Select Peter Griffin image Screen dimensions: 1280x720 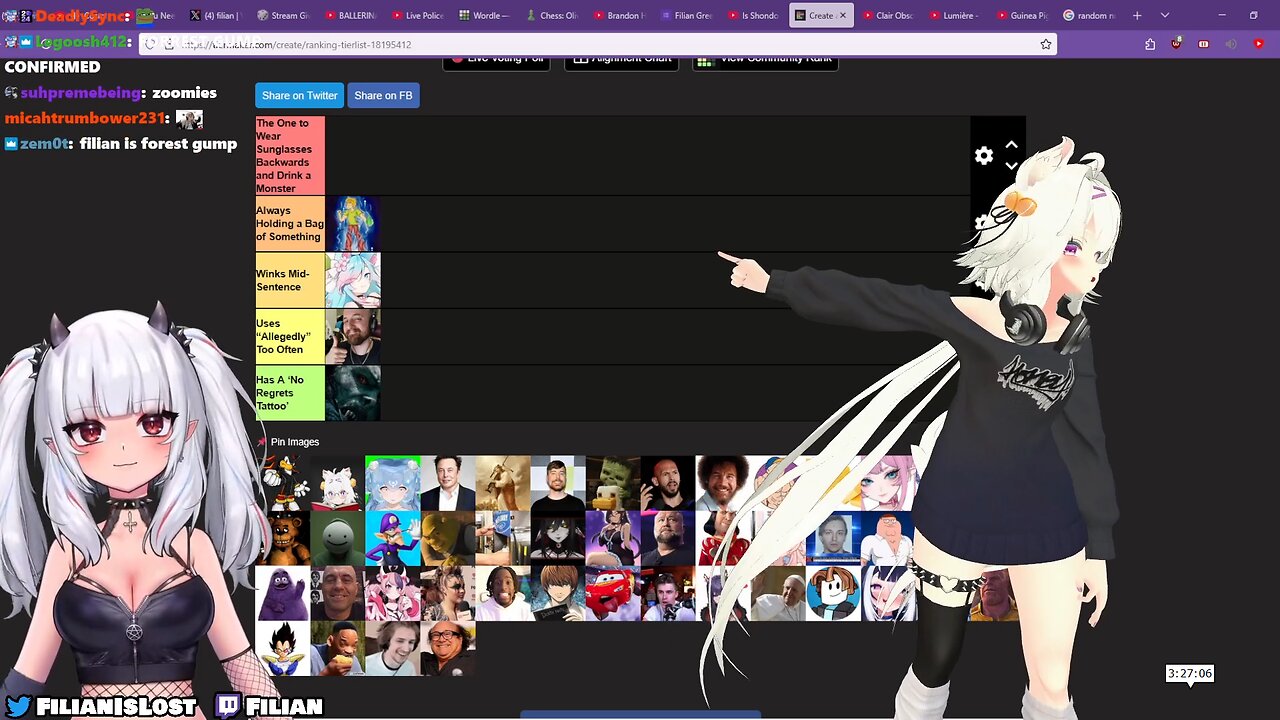[x=888, y=538]
